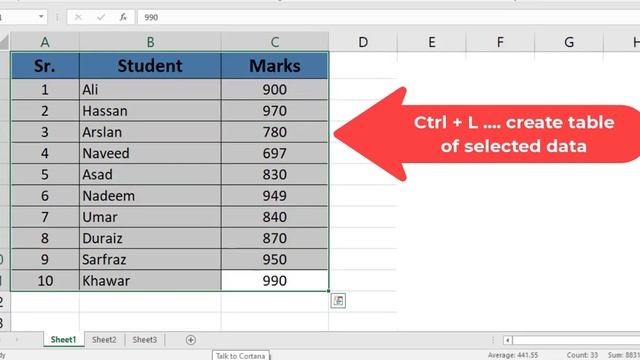
Task: Click the active marks cell '990'
Action: 275,280
